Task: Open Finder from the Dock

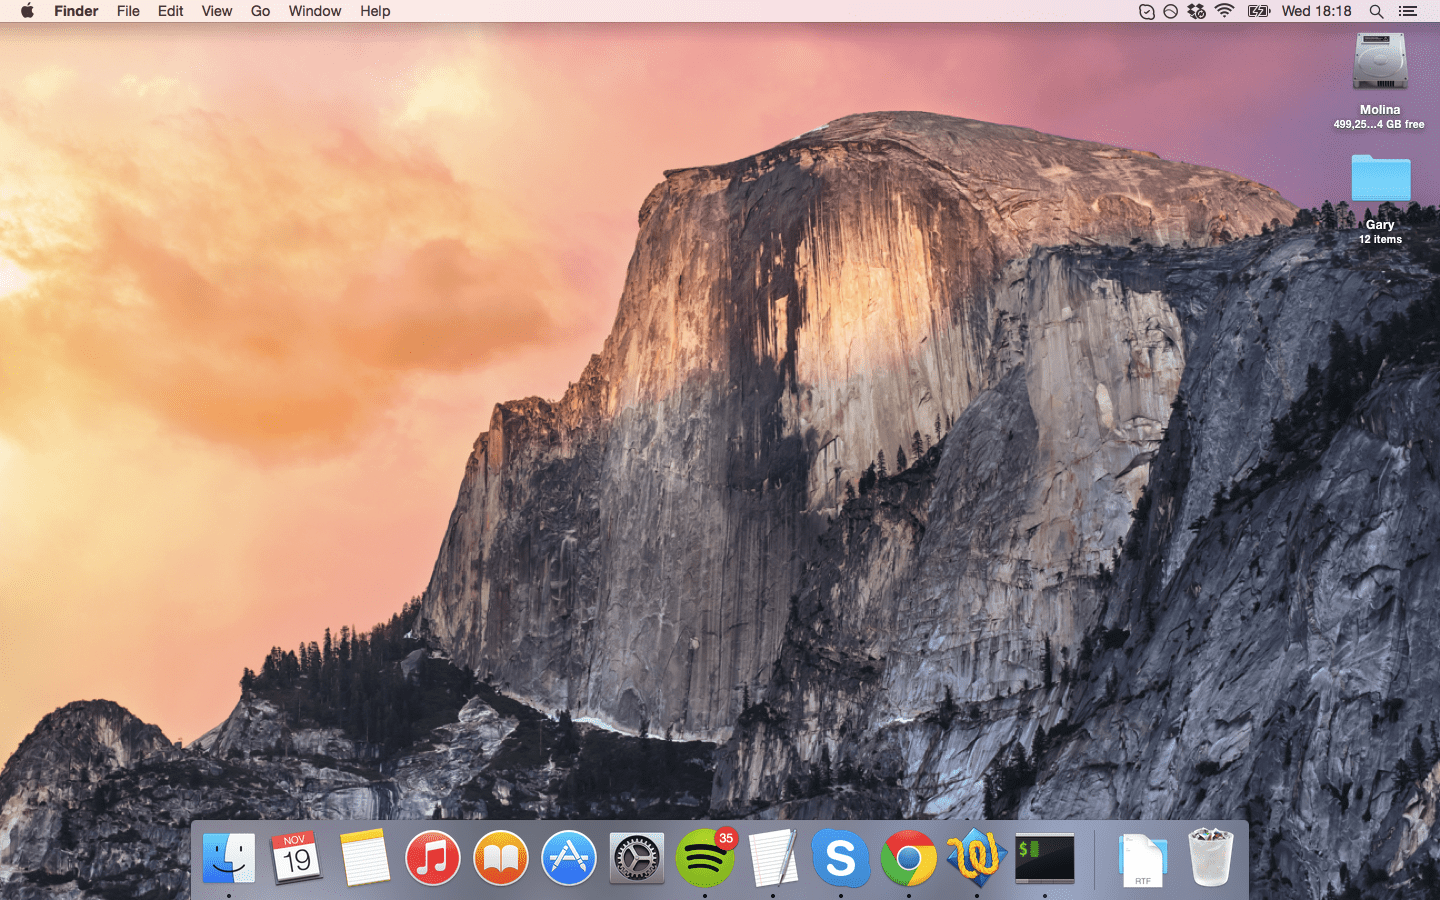Action: click(229, 858)
